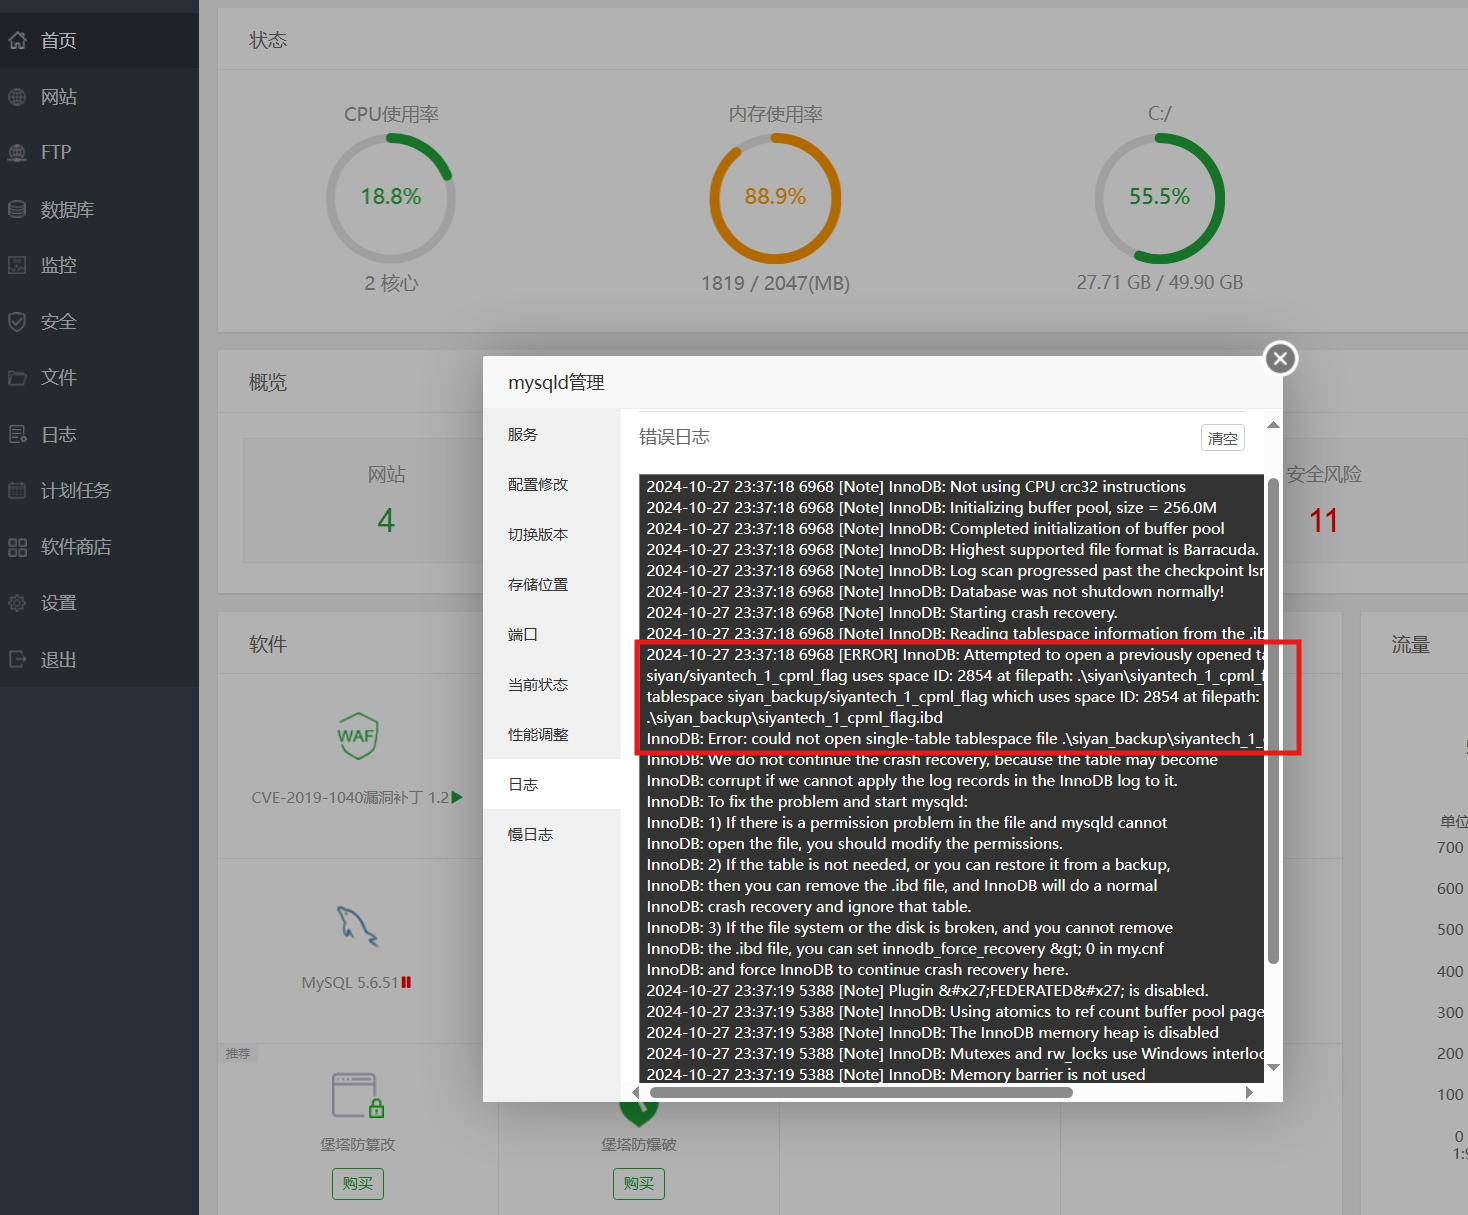1468x1215 pixels.
Task: Click the monitor icon beside 监控
Action: (x=17, y=265)
